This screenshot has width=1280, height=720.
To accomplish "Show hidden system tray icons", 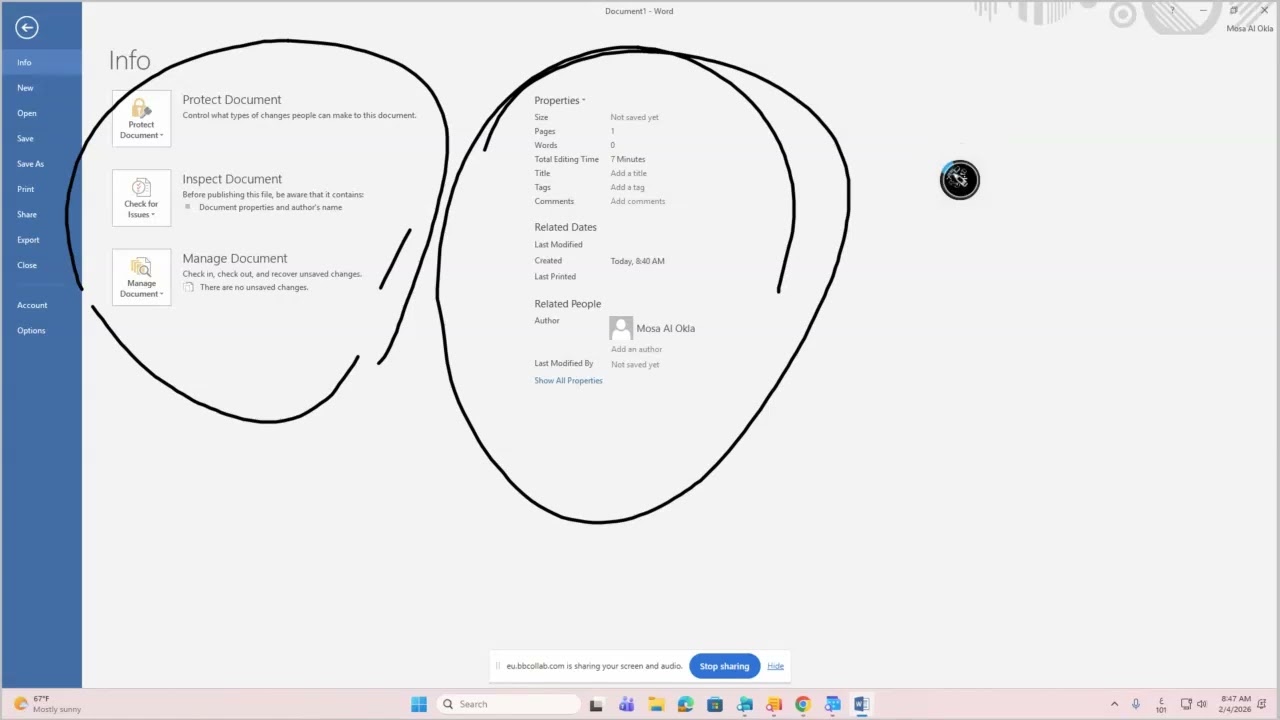I will (1114, 704).
